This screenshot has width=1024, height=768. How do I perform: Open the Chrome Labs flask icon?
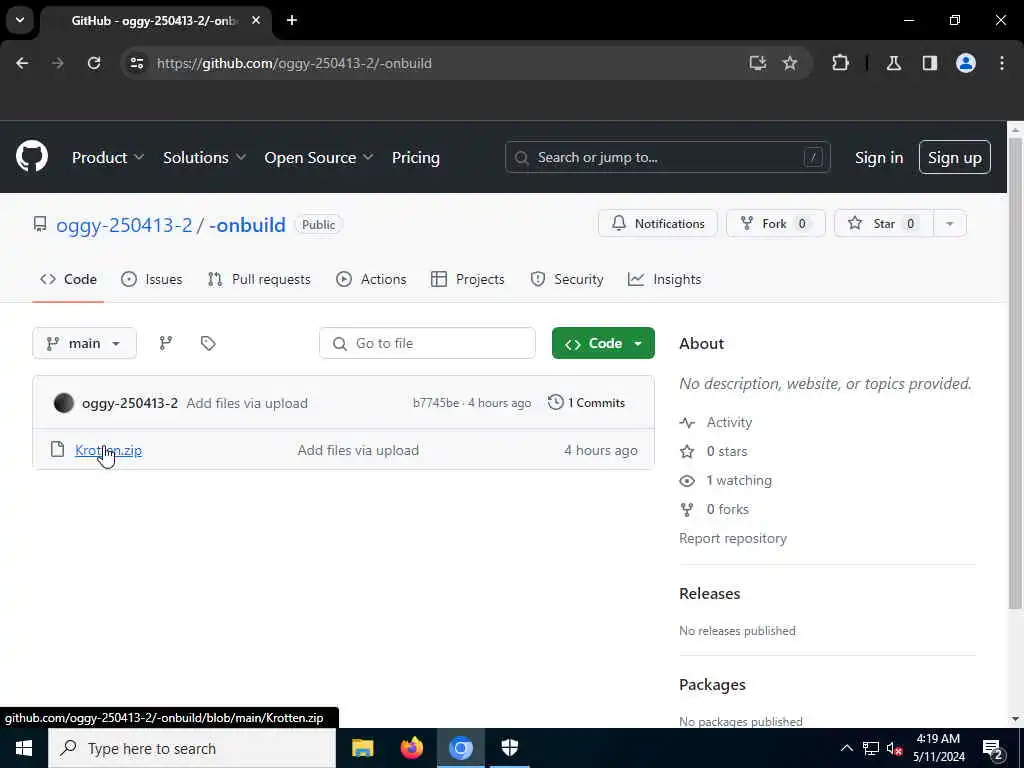(894, 63)
